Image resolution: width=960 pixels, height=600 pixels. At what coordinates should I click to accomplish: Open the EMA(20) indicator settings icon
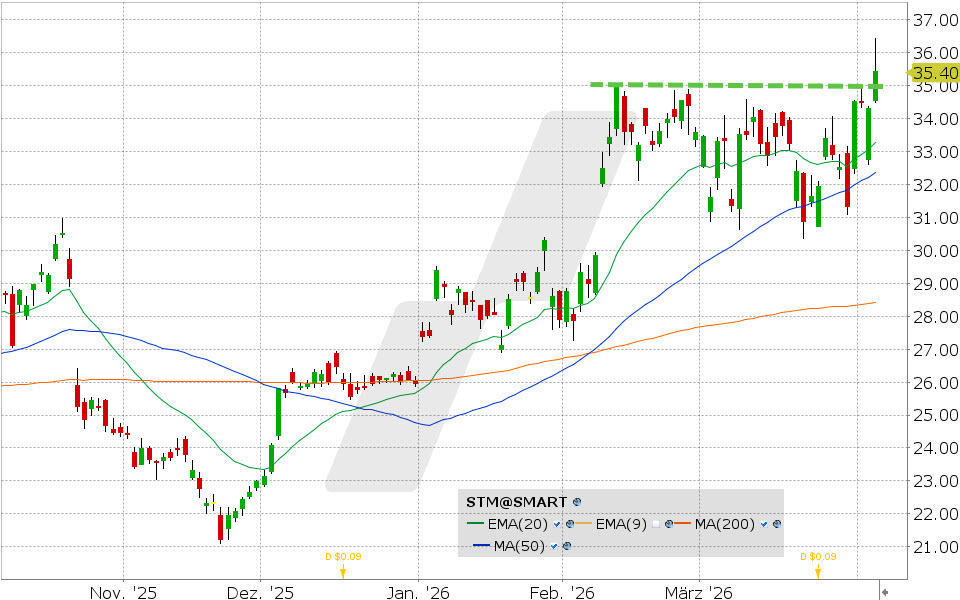coord(569,524)
